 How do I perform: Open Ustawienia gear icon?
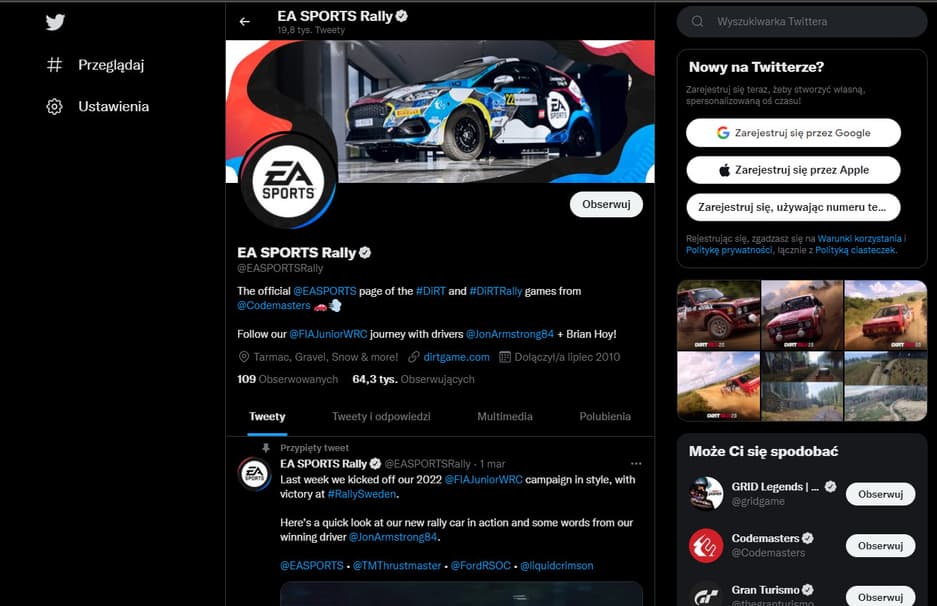(54, 106)
